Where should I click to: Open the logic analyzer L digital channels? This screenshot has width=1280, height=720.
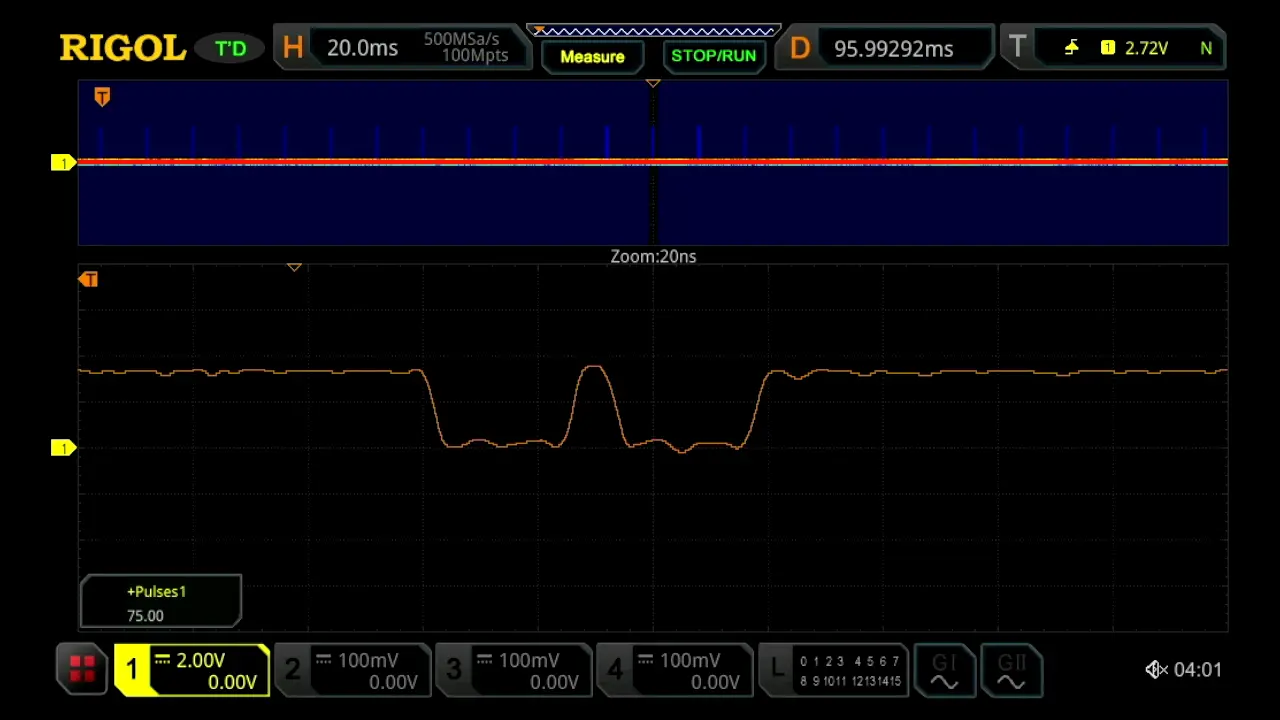[x=833, y=670]
